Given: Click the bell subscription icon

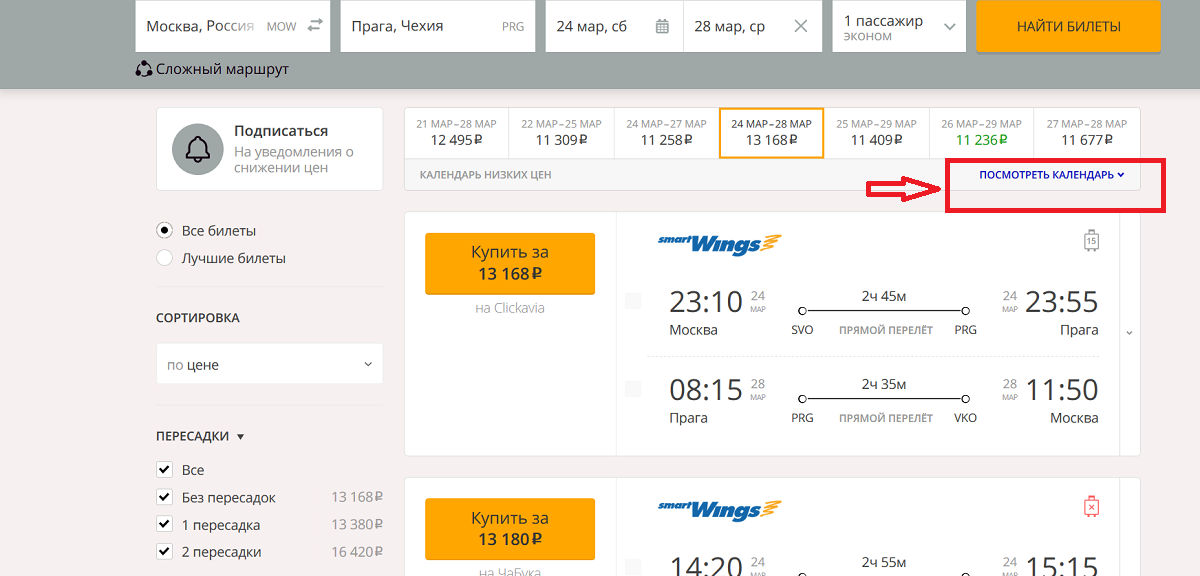Looking at the screenshot, I should click(197, 149).
